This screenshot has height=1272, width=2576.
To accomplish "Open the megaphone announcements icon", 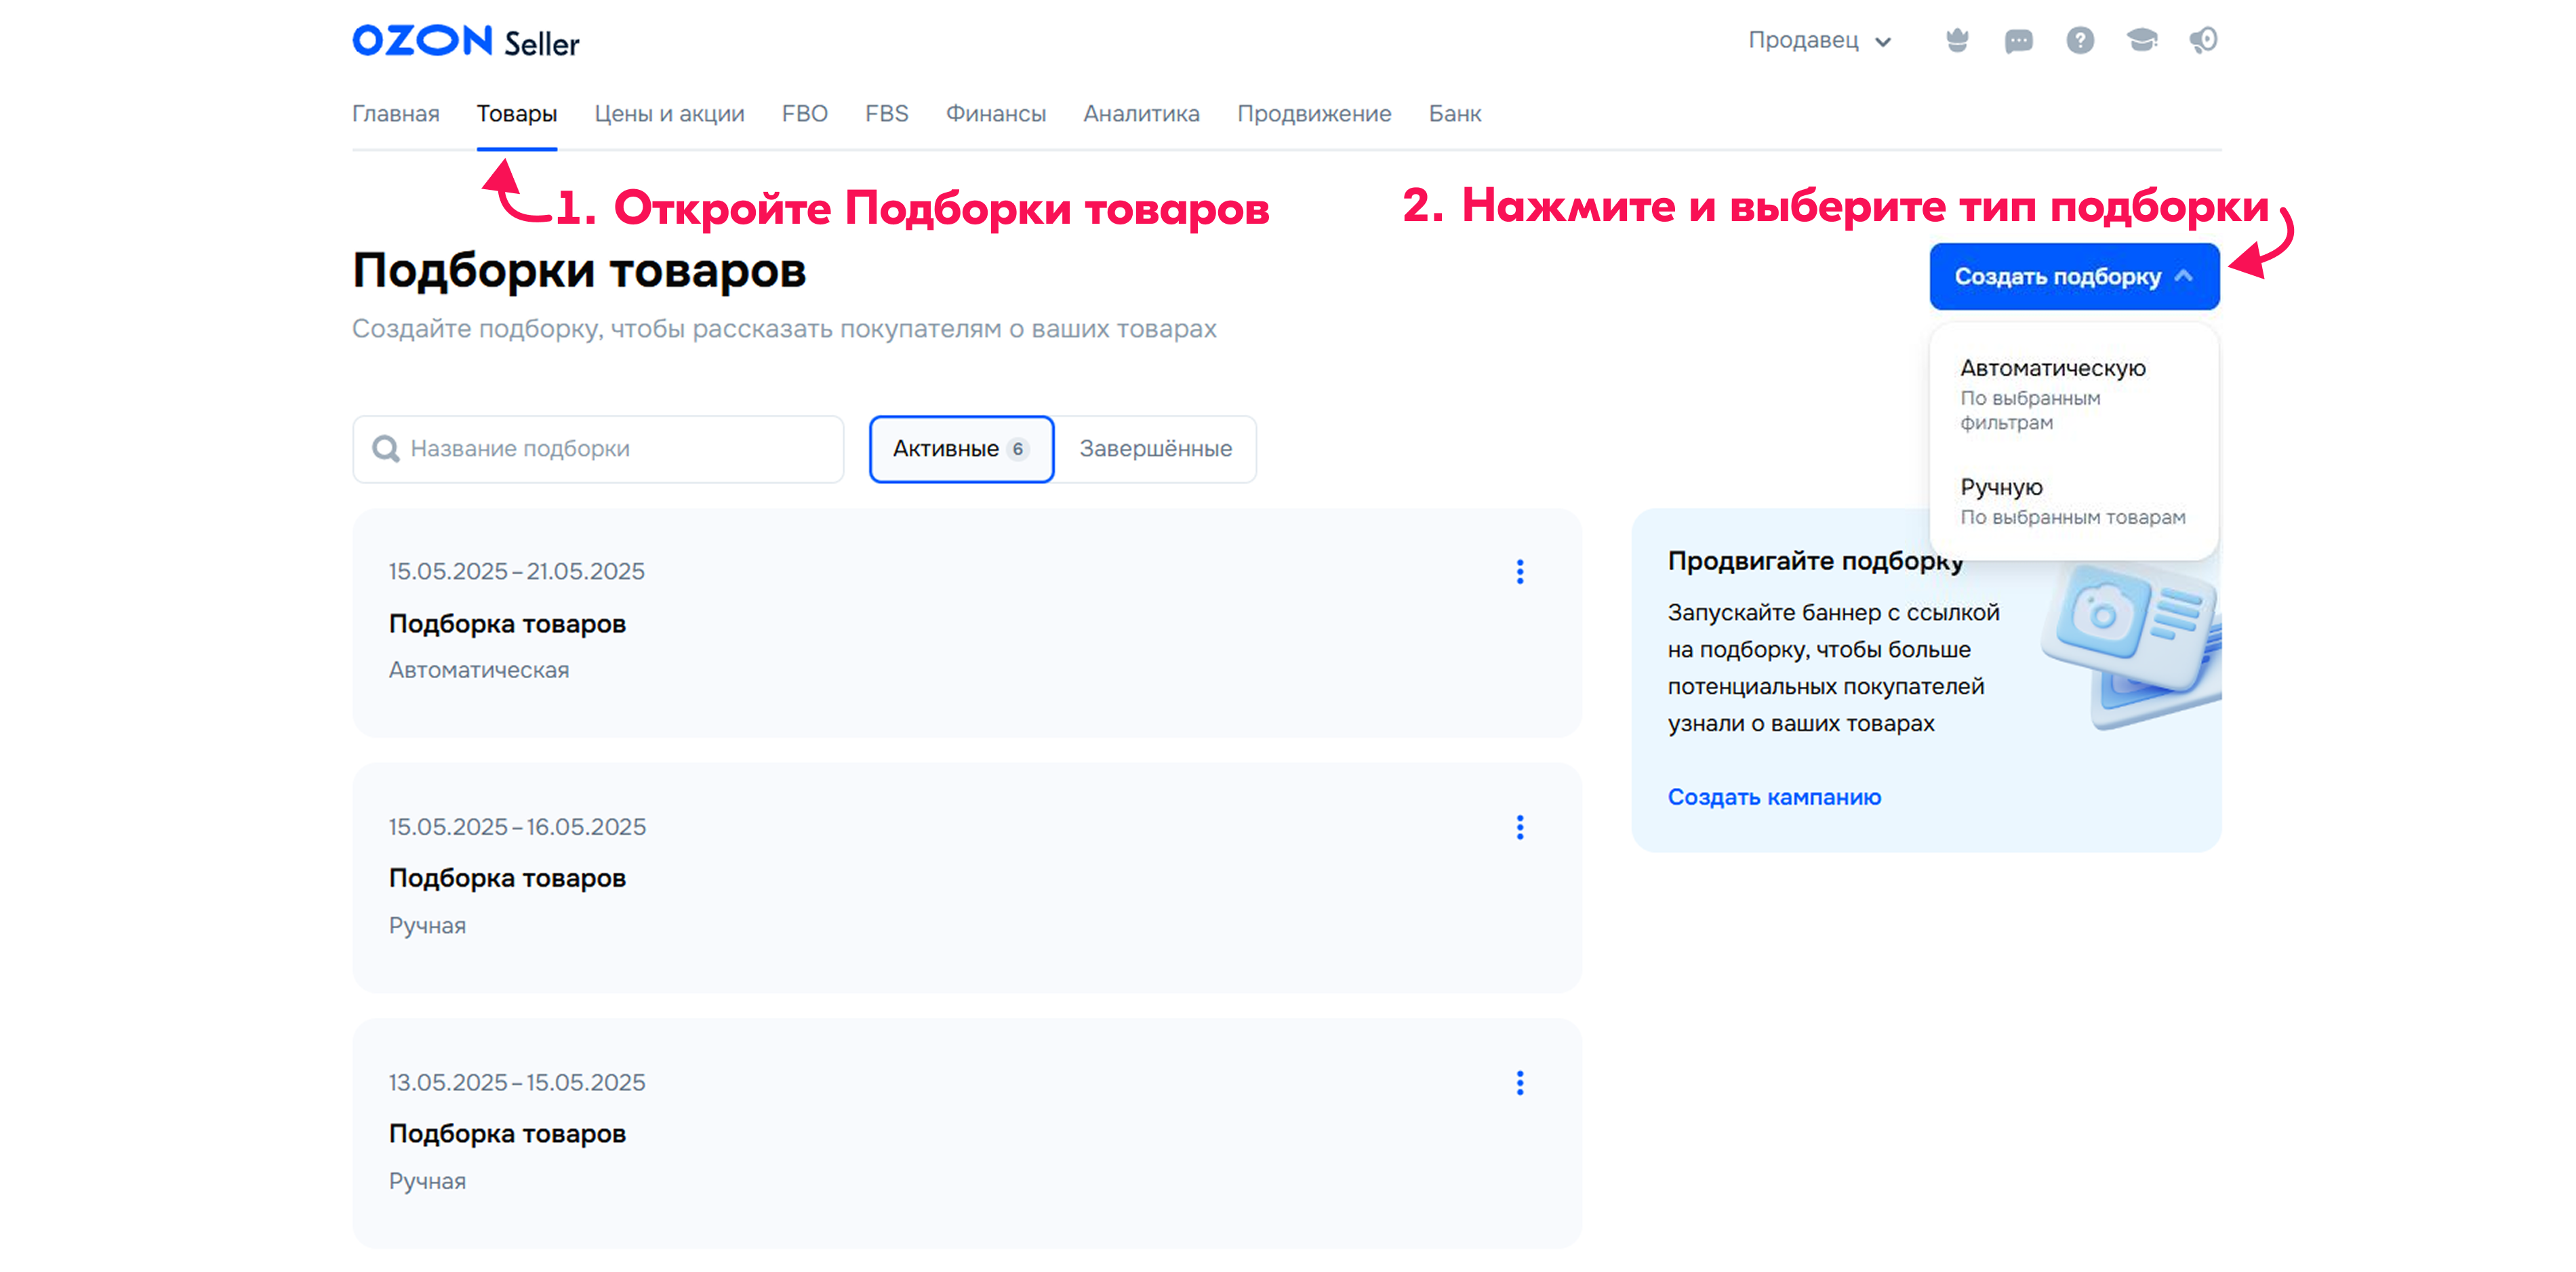I will click(x=2203, y=40).
